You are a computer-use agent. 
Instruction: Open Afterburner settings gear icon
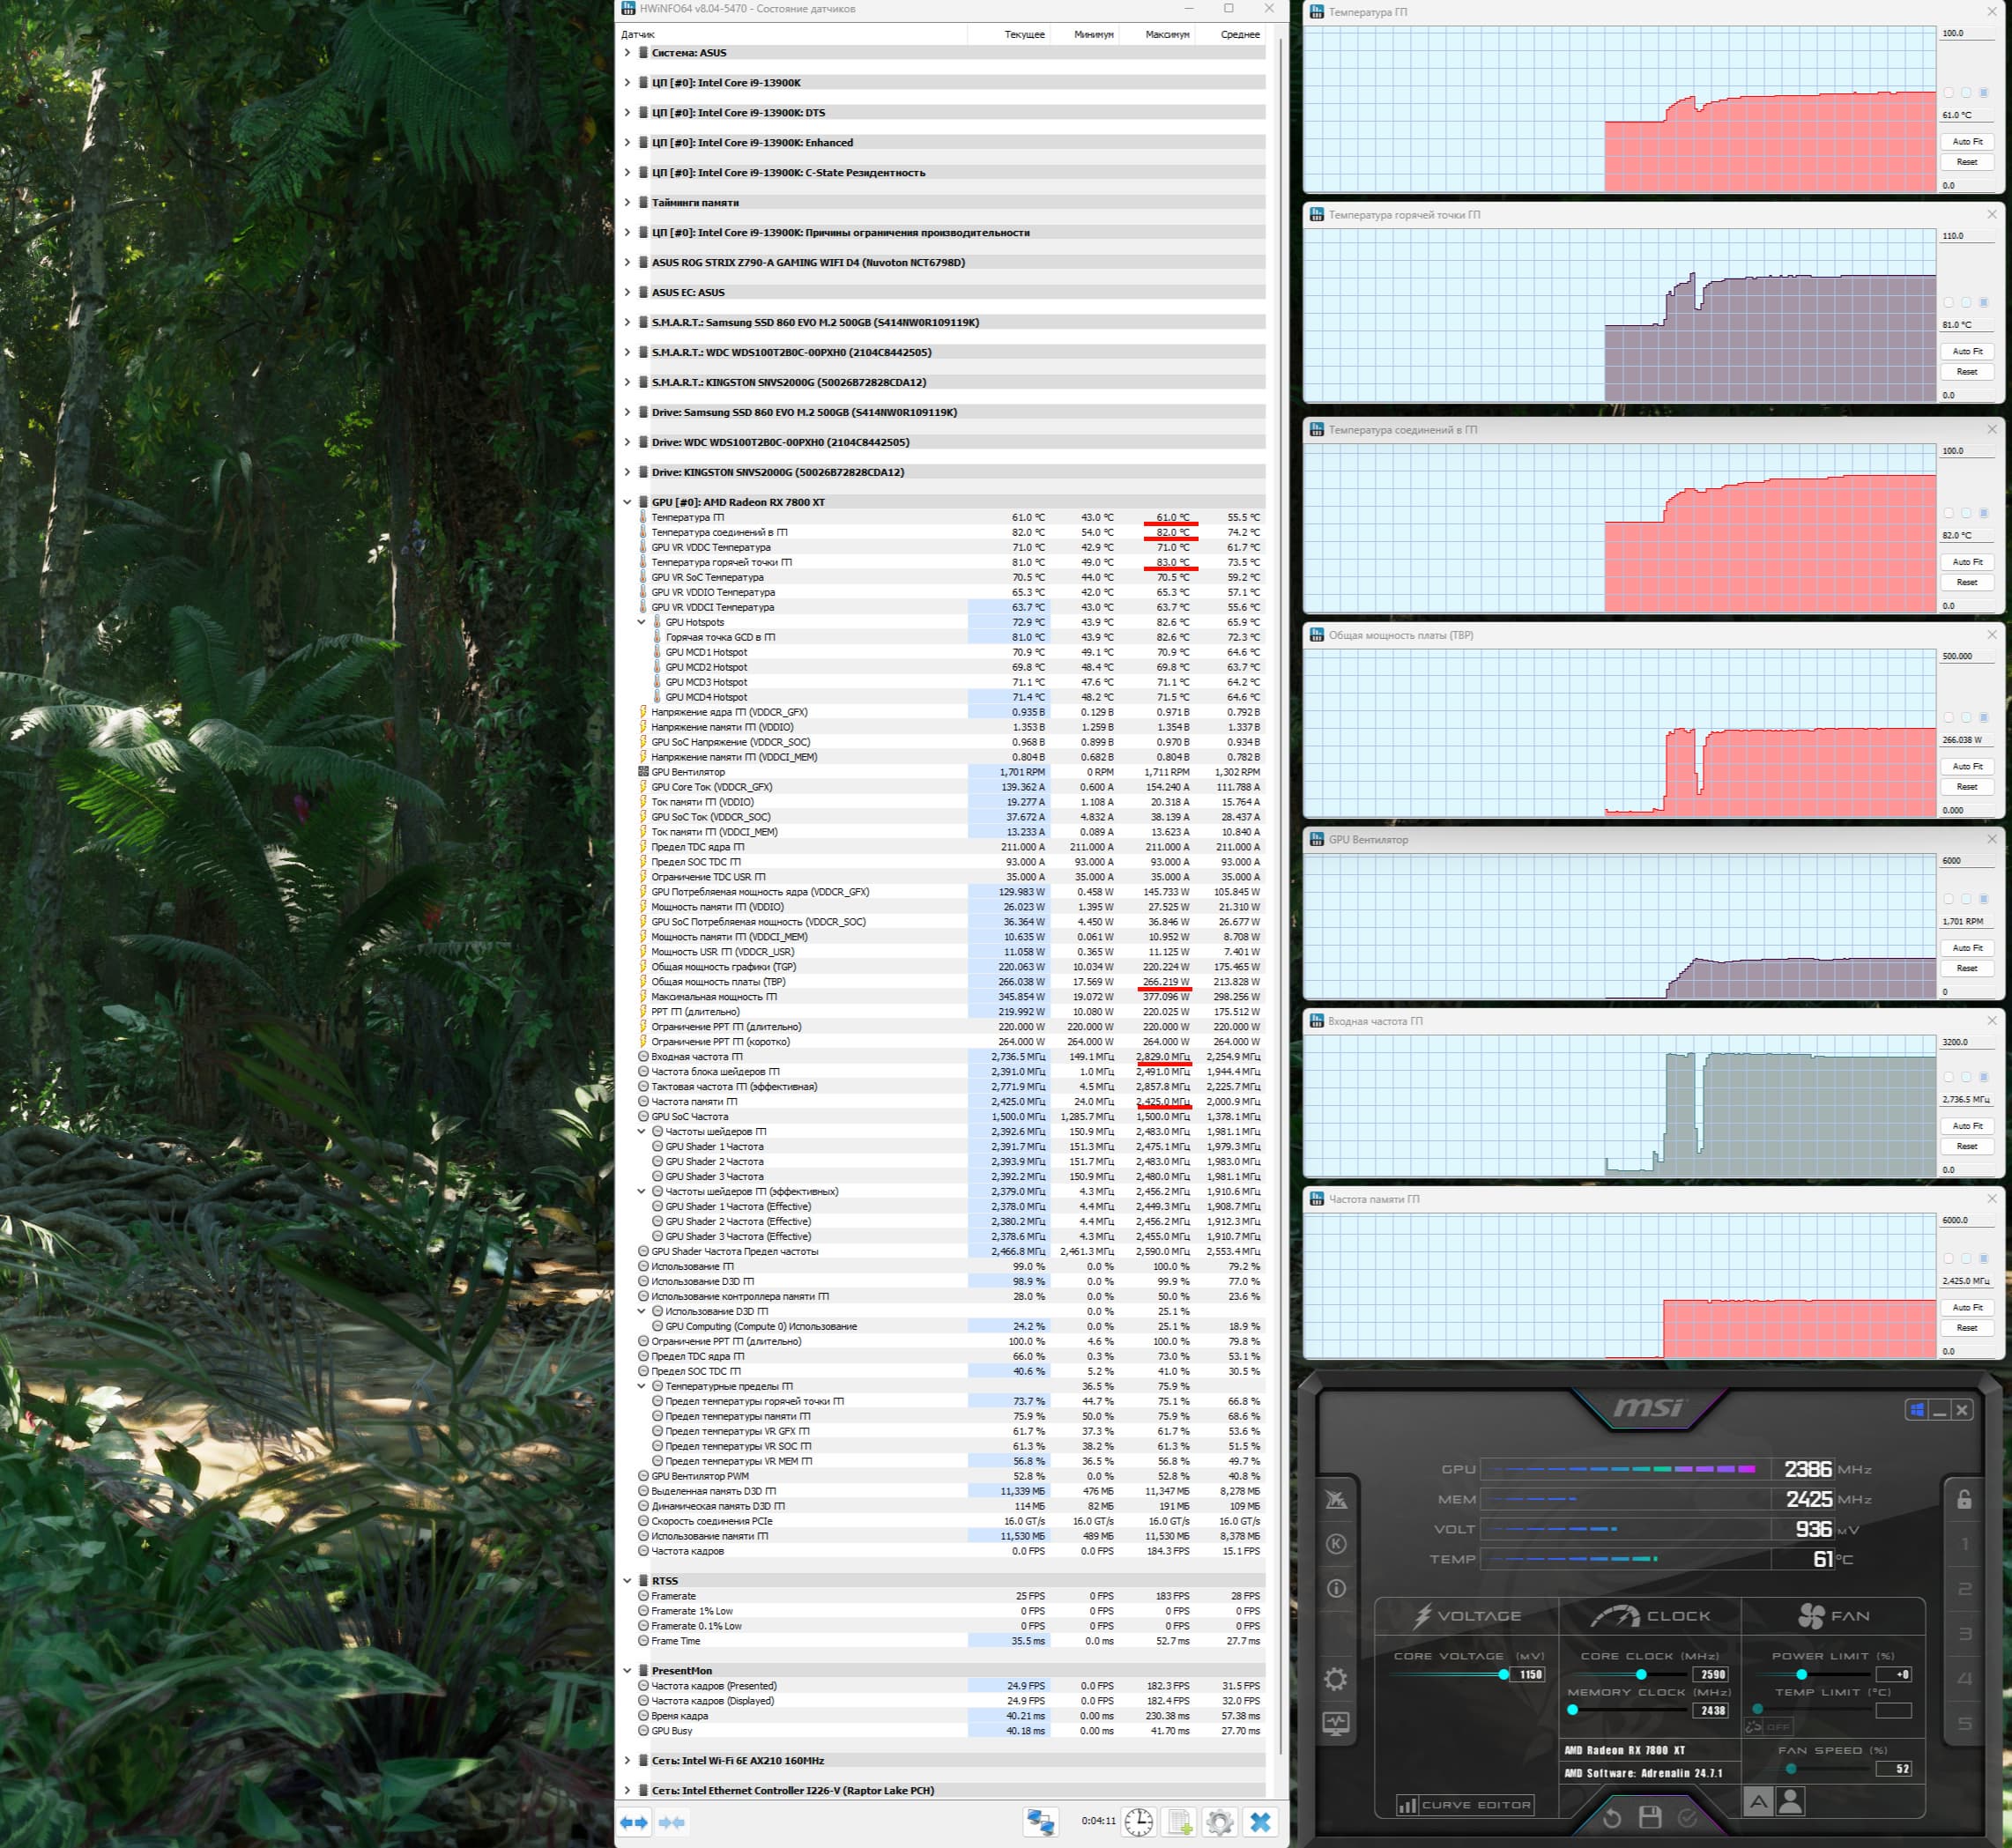pyautogui.click(x=1336, y=1679)
